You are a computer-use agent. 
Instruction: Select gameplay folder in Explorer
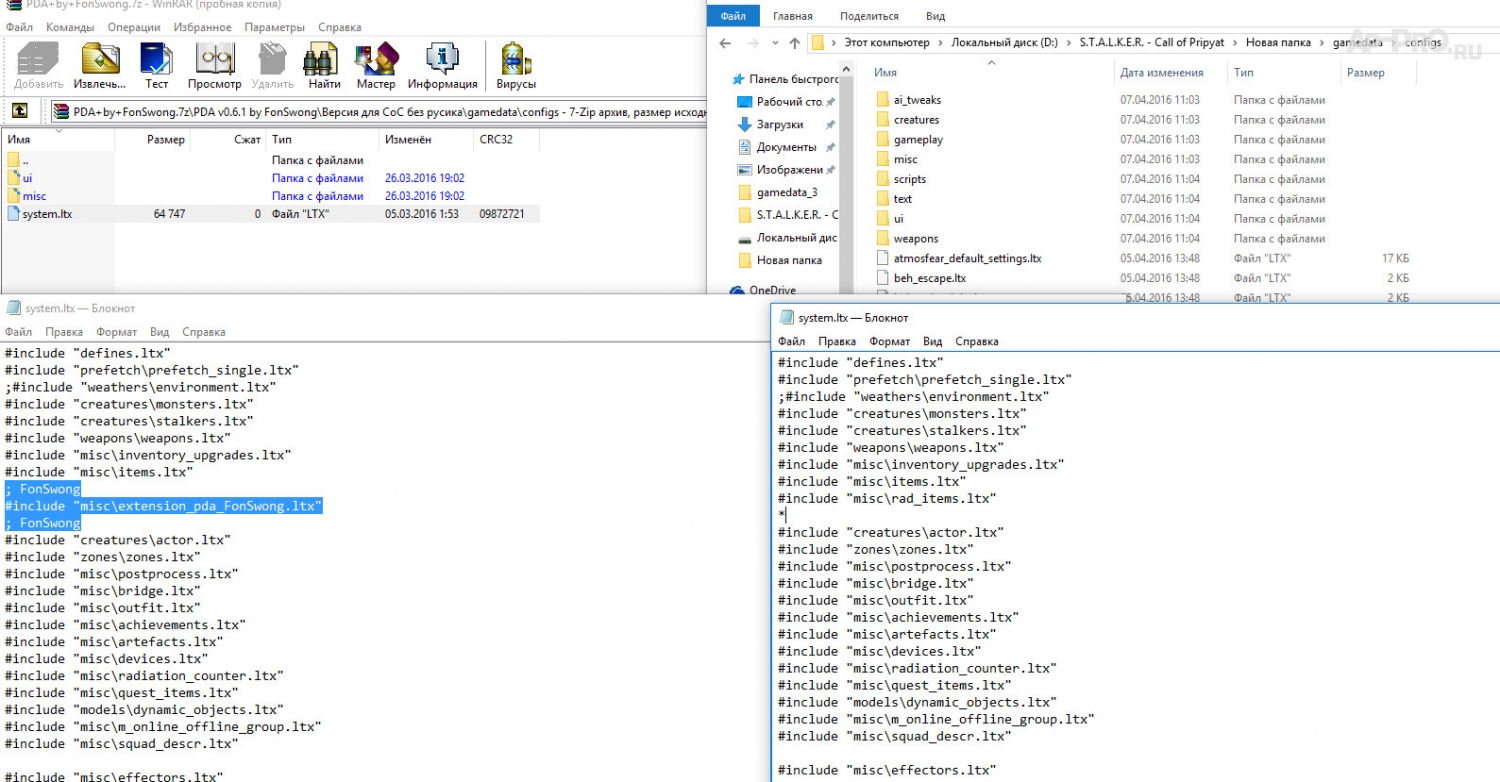pos(909,140)
